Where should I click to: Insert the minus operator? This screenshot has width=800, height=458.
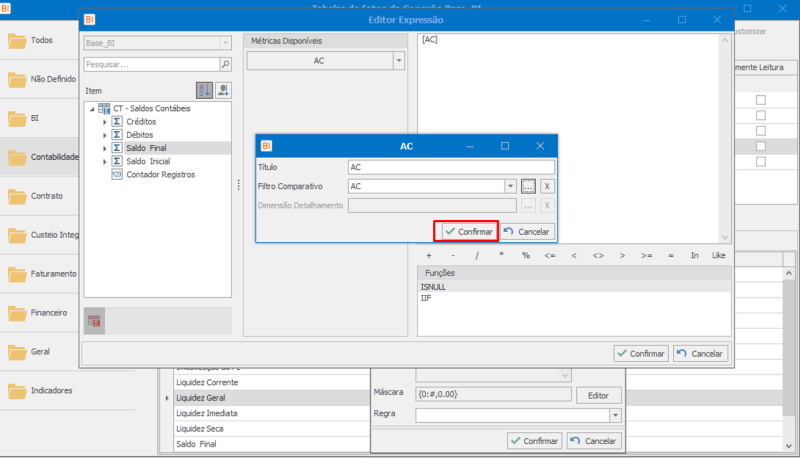(x=453, y=256)
